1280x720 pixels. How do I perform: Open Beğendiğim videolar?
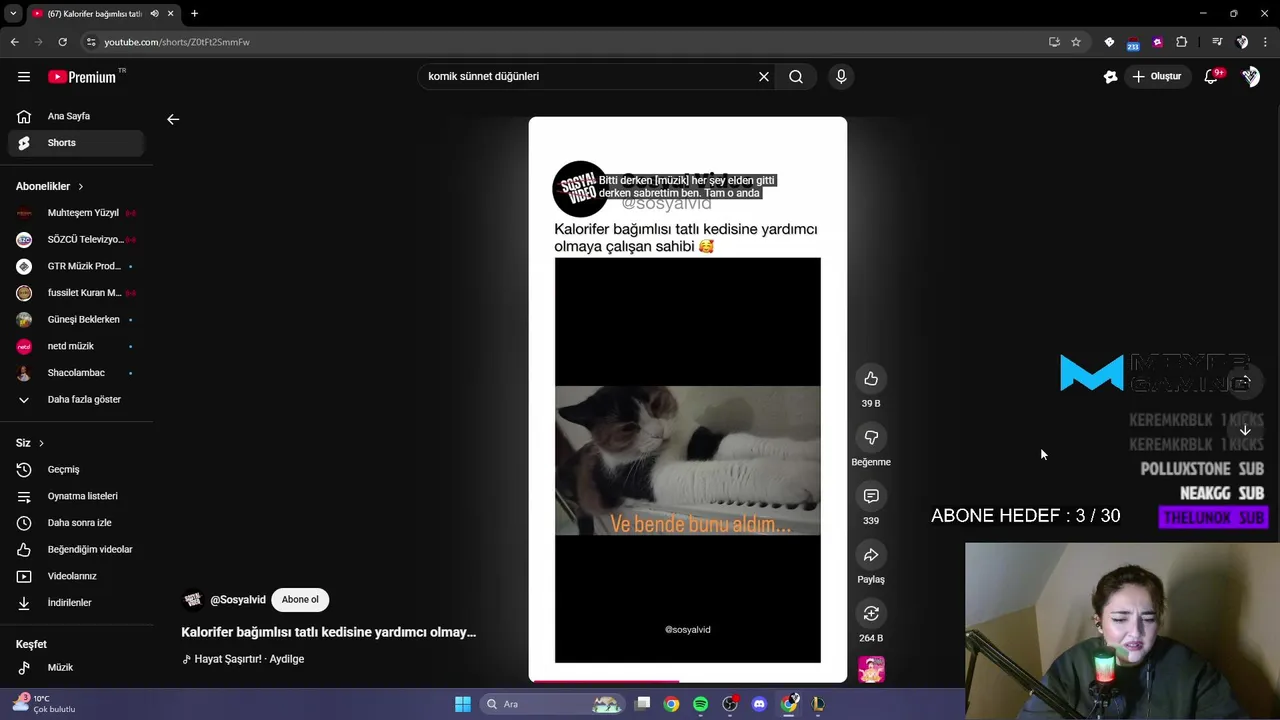pos(76,549)
